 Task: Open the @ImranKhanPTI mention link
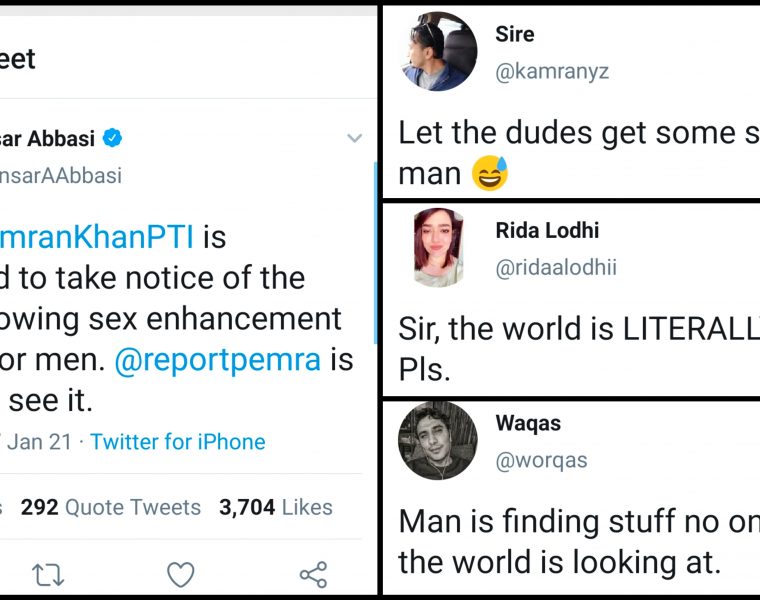tap(100, 237)
